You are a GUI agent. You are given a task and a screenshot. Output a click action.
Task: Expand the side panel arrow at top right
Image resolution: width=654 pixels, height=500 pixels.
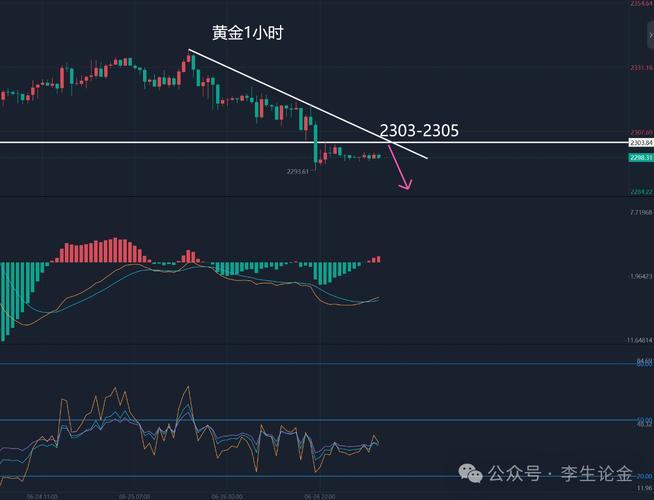(651, 35)
